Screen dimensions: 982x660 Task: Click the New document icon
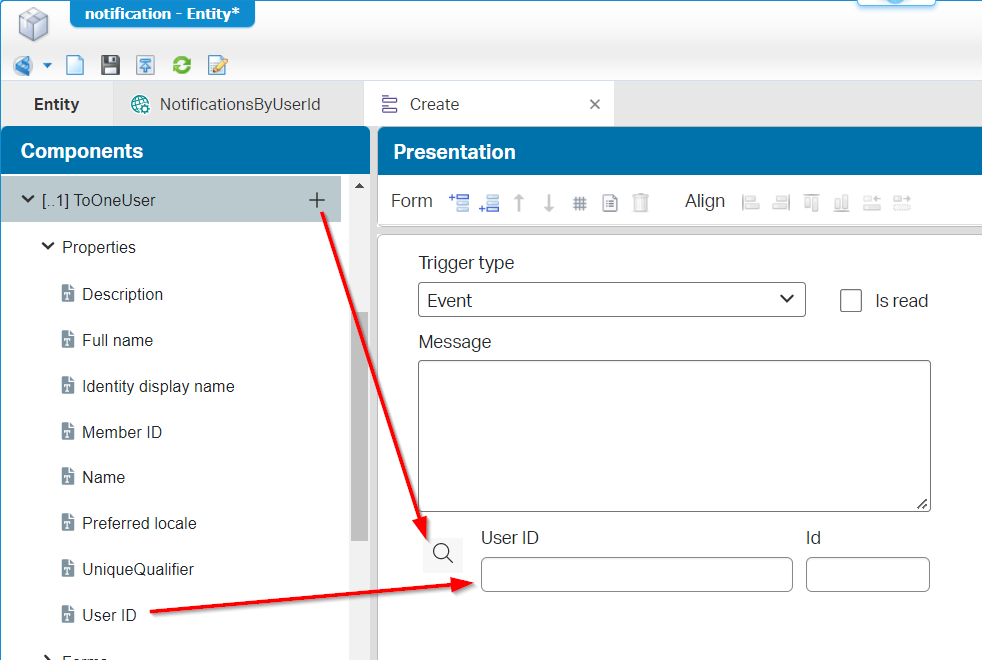click(75, 66)
